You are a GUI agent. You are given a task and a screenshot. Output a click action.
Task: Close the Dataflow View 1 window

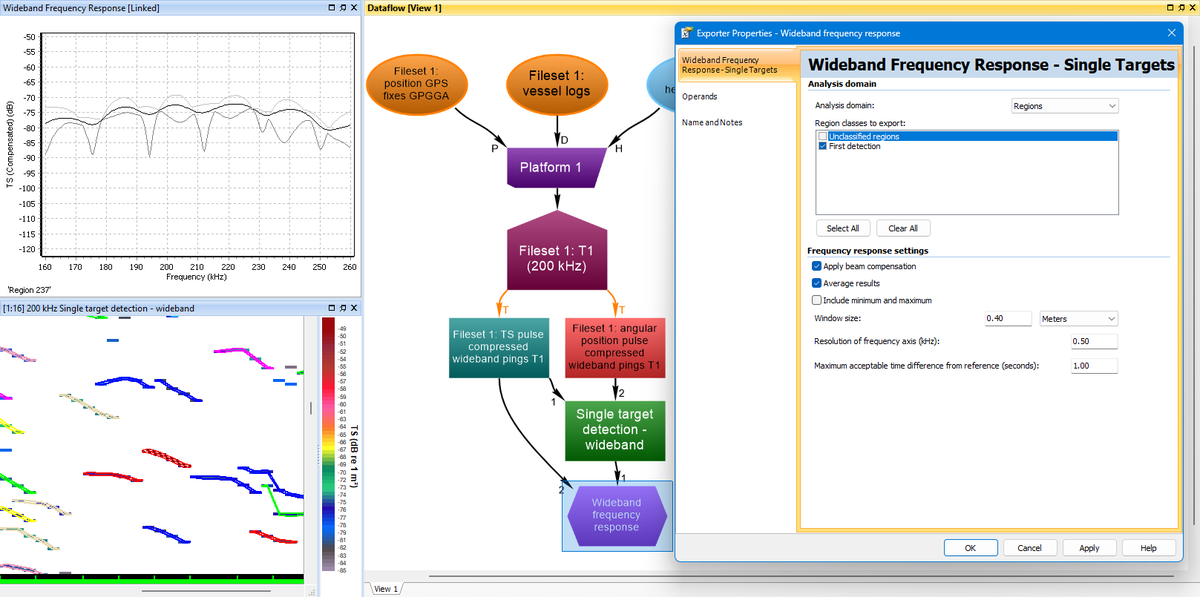1191,8
